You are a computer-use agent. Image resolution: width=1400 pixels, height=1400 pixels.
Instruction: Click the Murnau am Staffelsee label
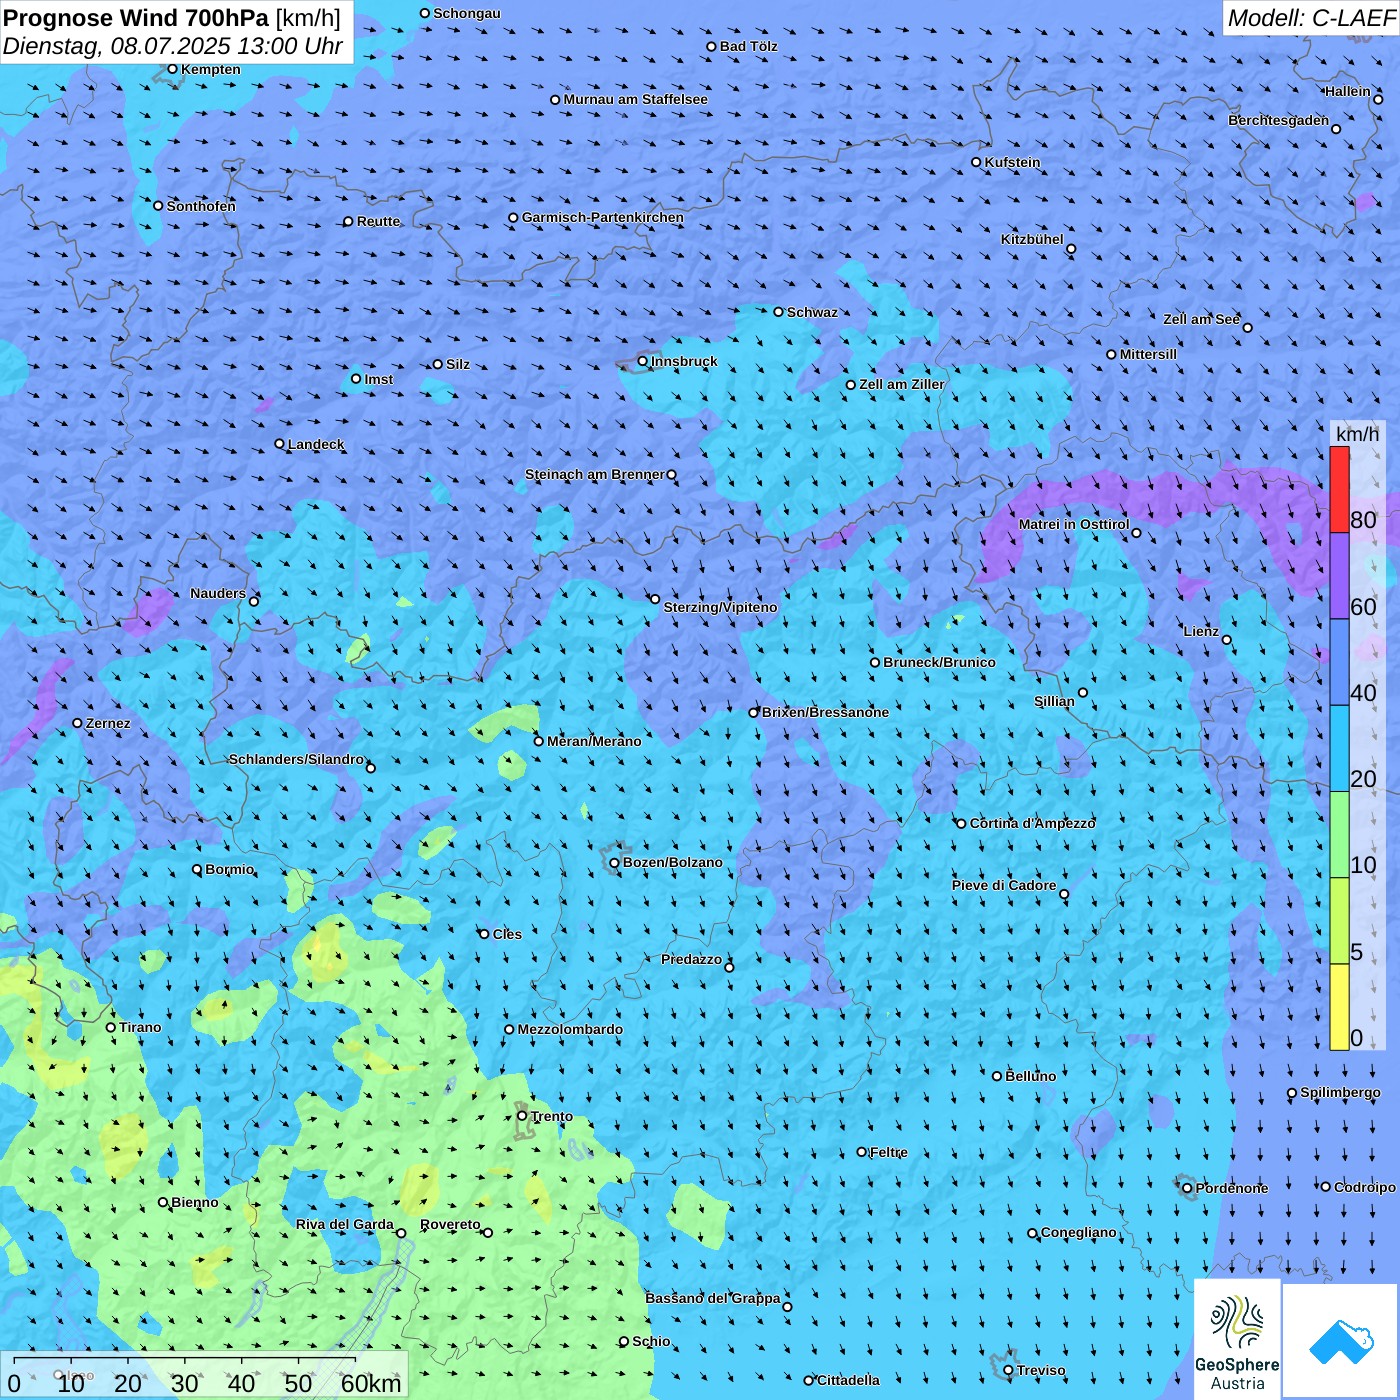pos(635,99)
